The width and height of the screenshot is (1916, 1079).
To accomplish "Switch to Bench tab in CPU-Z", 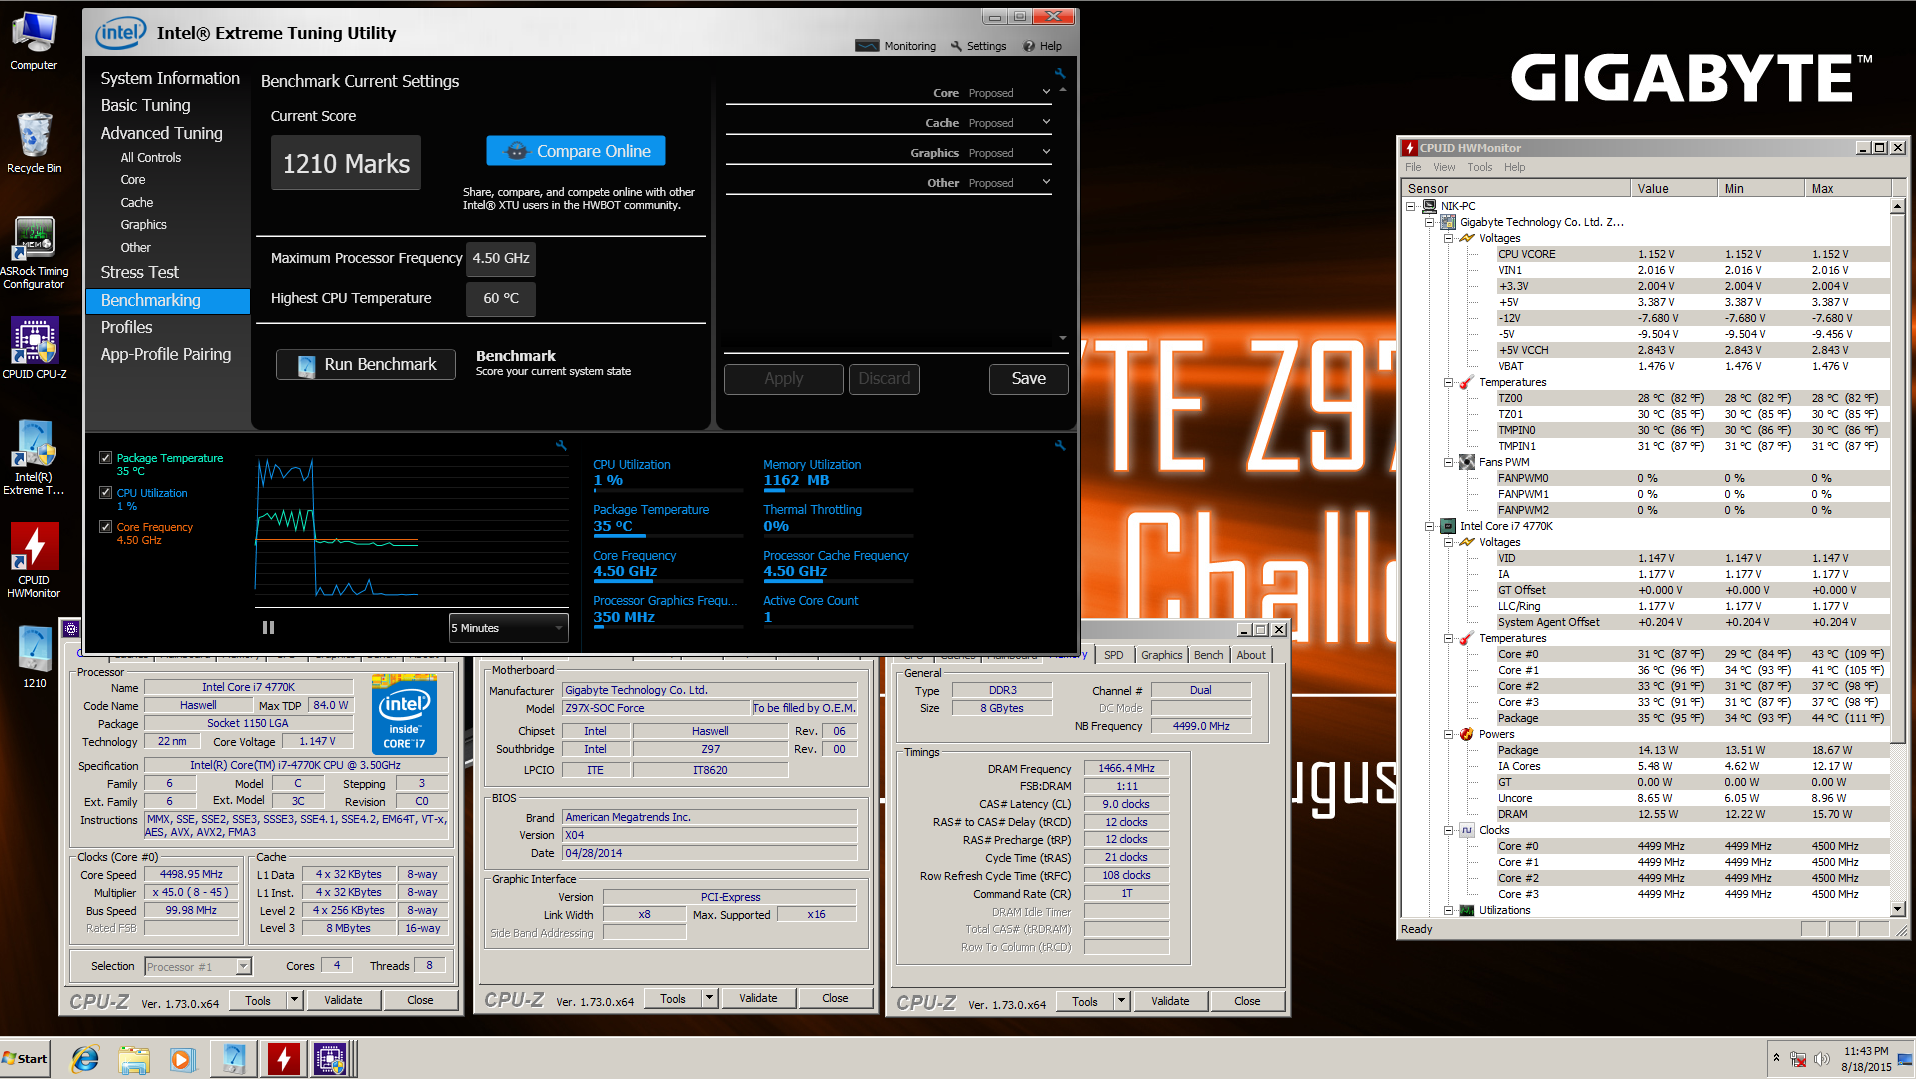I will [1208, 655].
